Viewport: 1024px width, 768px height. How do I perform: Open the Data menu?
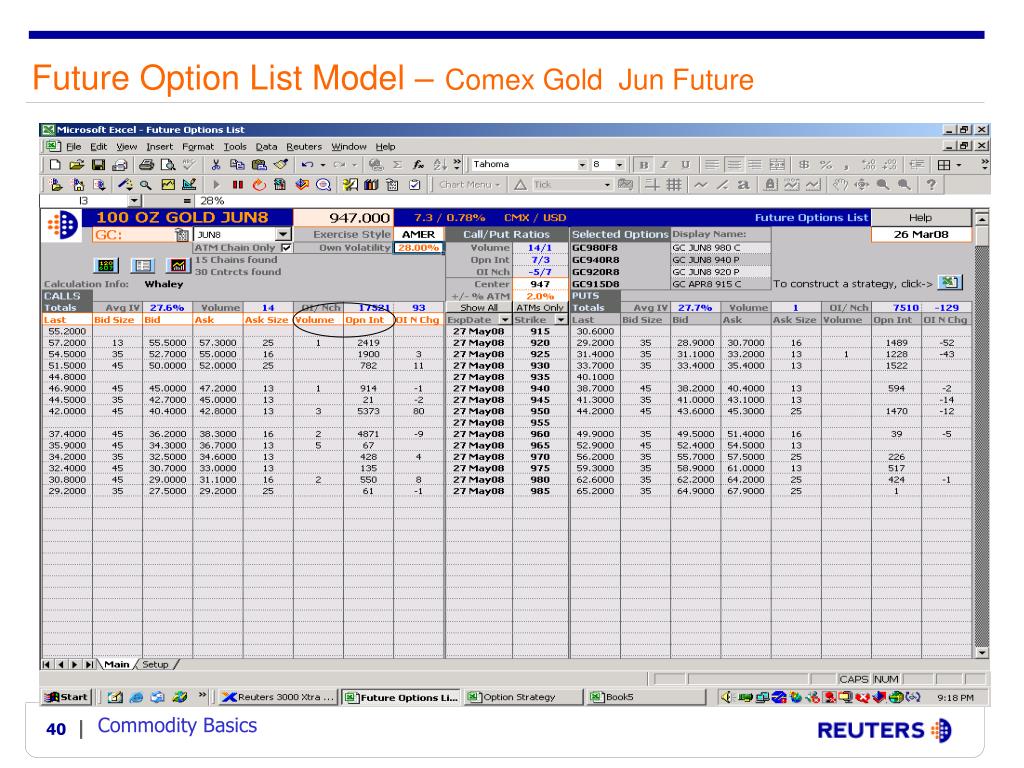click(266, 147)
